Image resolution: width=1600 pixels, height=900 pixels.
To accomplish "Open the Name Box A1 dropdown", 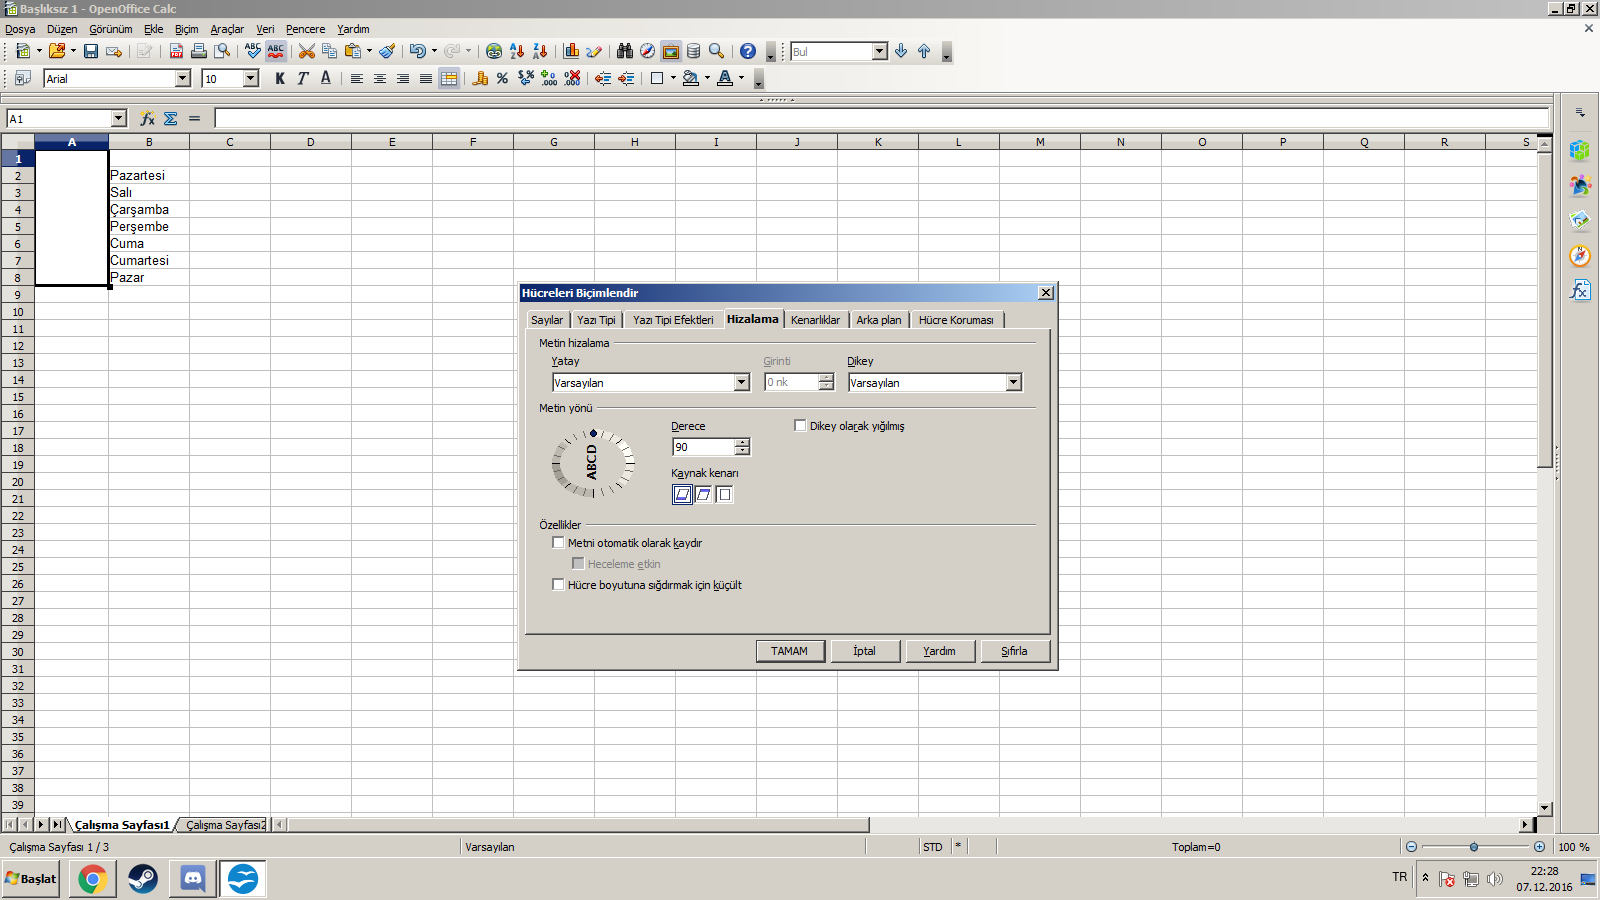I will click(x=118, y=119).
